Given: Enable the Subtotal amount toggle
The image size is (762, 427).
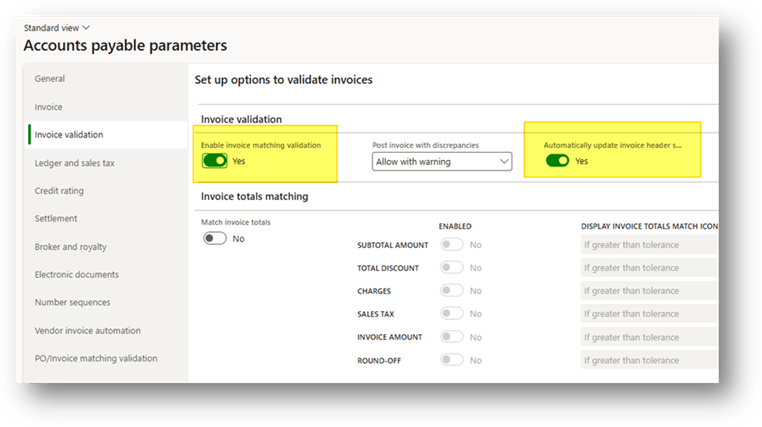Looking at the screenshot, I should (452, 244).
